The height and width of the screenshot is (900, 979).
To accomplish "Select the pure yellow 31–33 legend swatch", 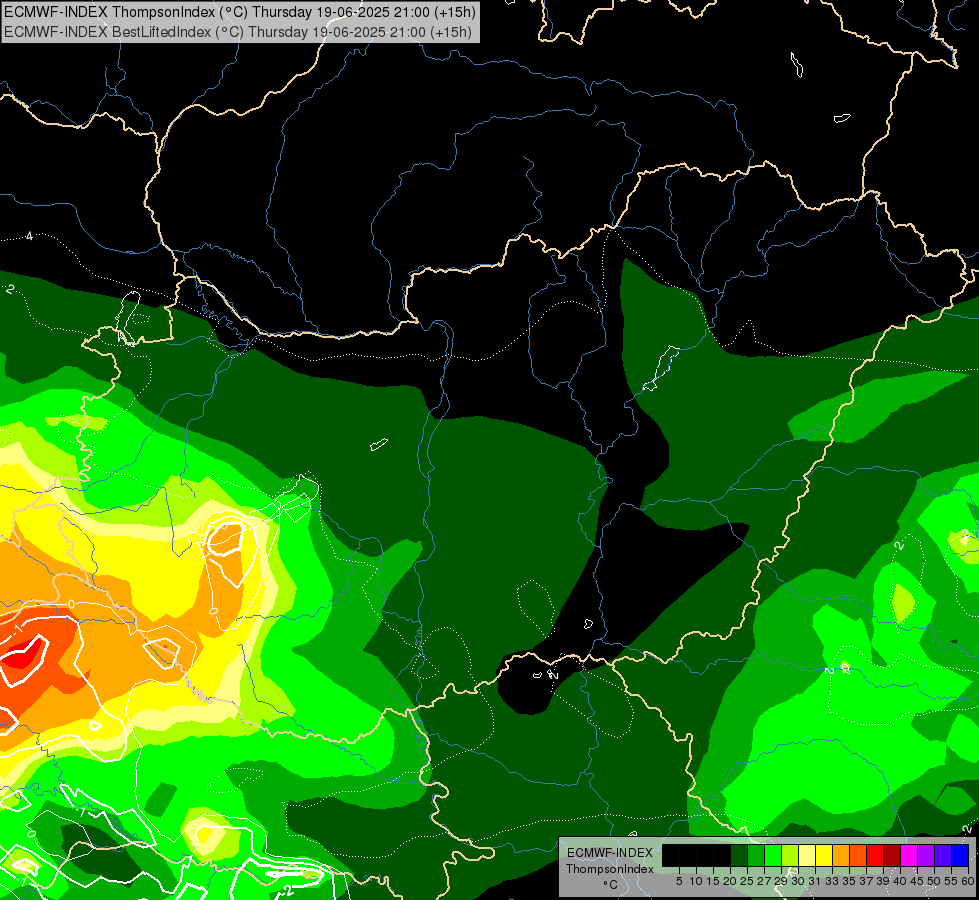I will (x=824, y=855).
